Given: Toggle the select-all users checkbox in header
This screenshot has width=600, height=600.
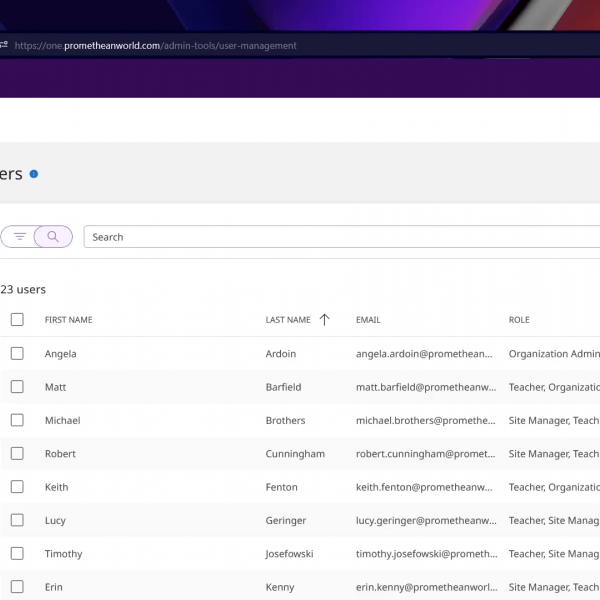Looking at the screenshot, I should 17,320.
